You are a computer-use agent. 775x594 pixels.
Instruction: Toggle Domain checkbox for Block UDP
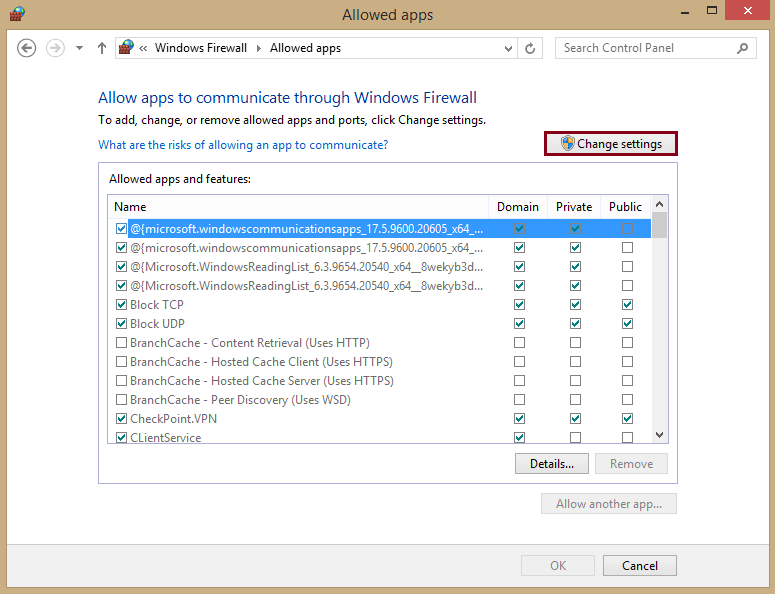pyautogui.click(x=519, y=324)
